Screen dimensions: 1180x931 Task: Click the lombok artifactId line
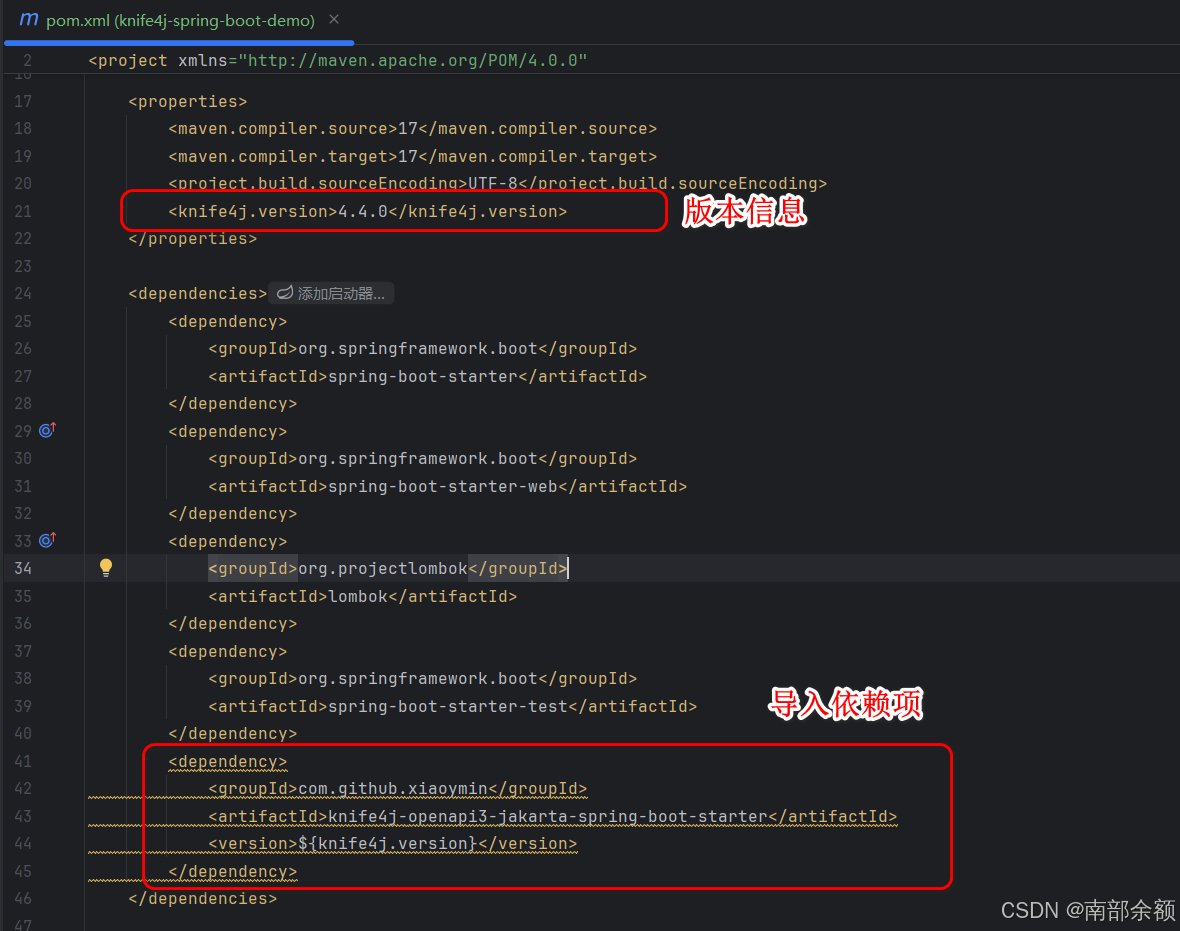[x=363, y=596]
